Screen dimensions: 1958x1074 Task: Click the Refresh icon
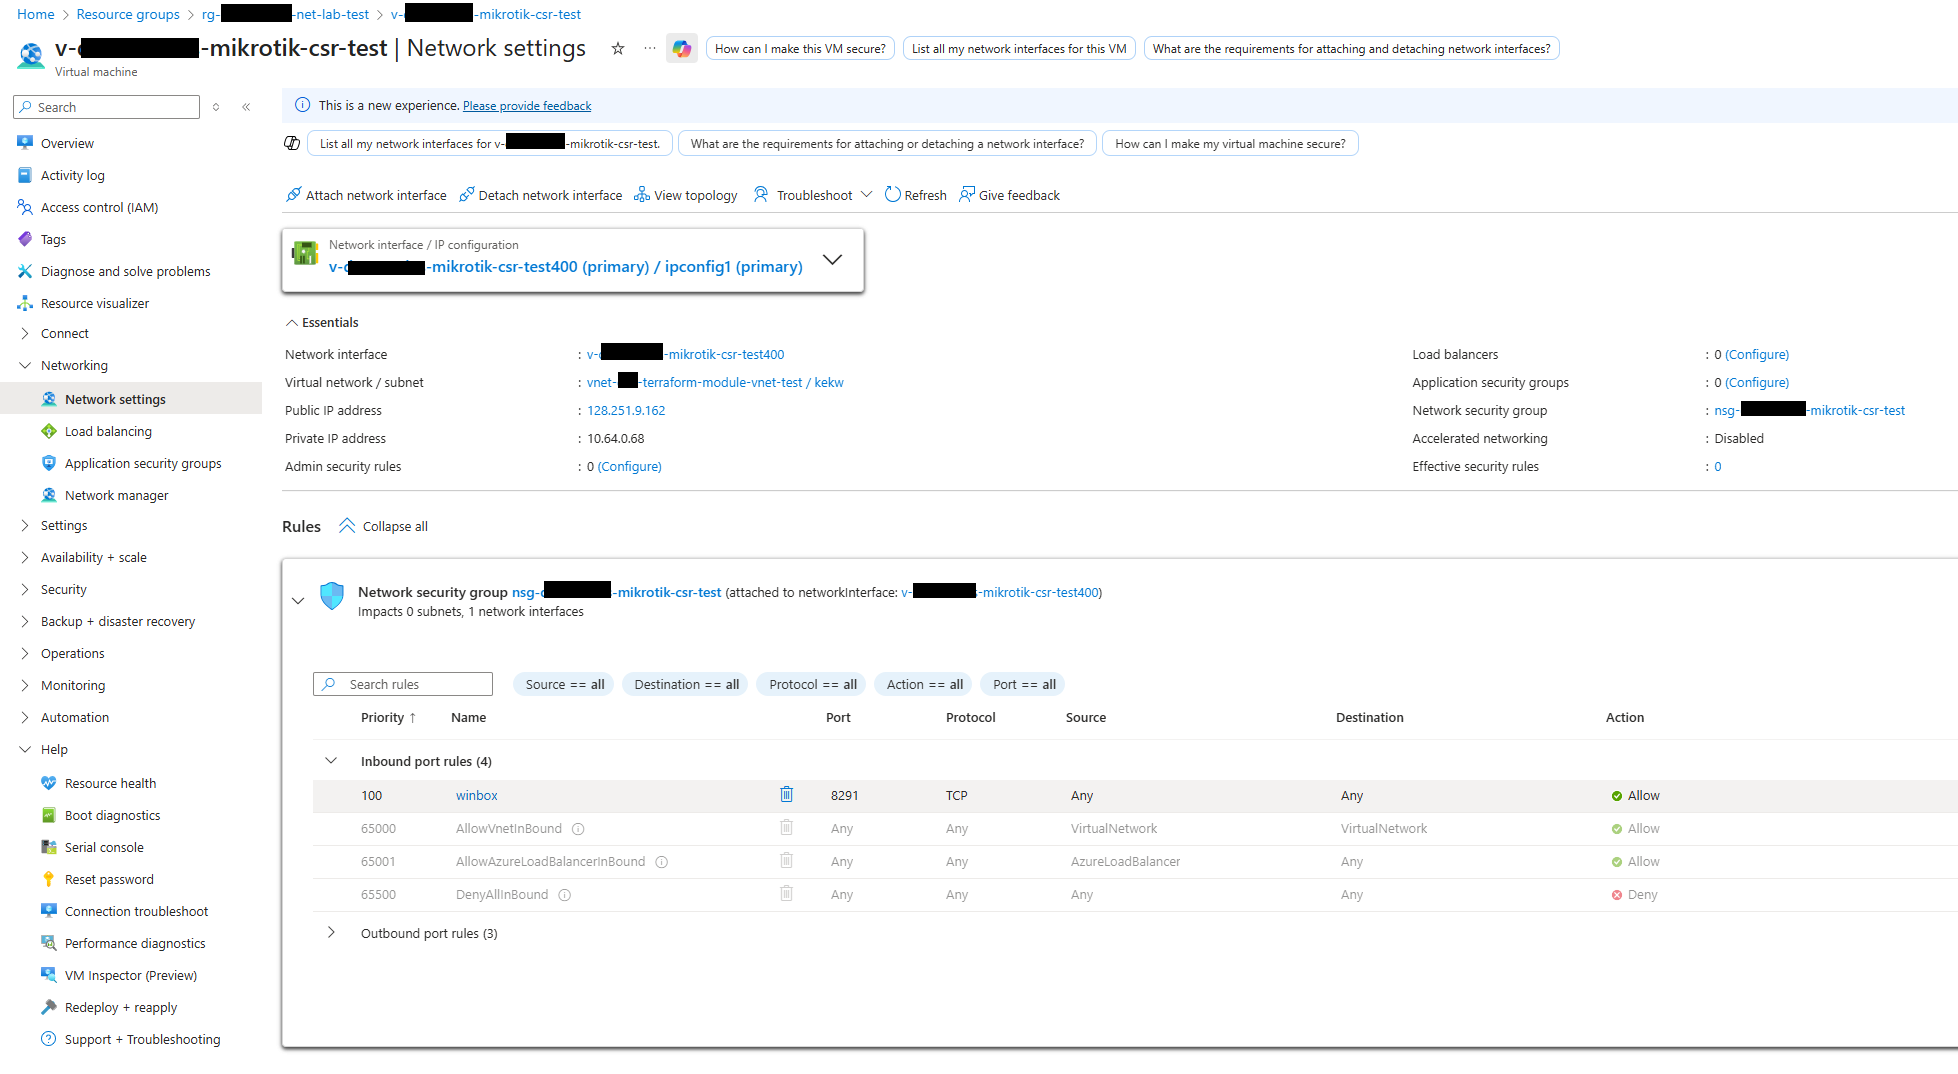[892, 195]
